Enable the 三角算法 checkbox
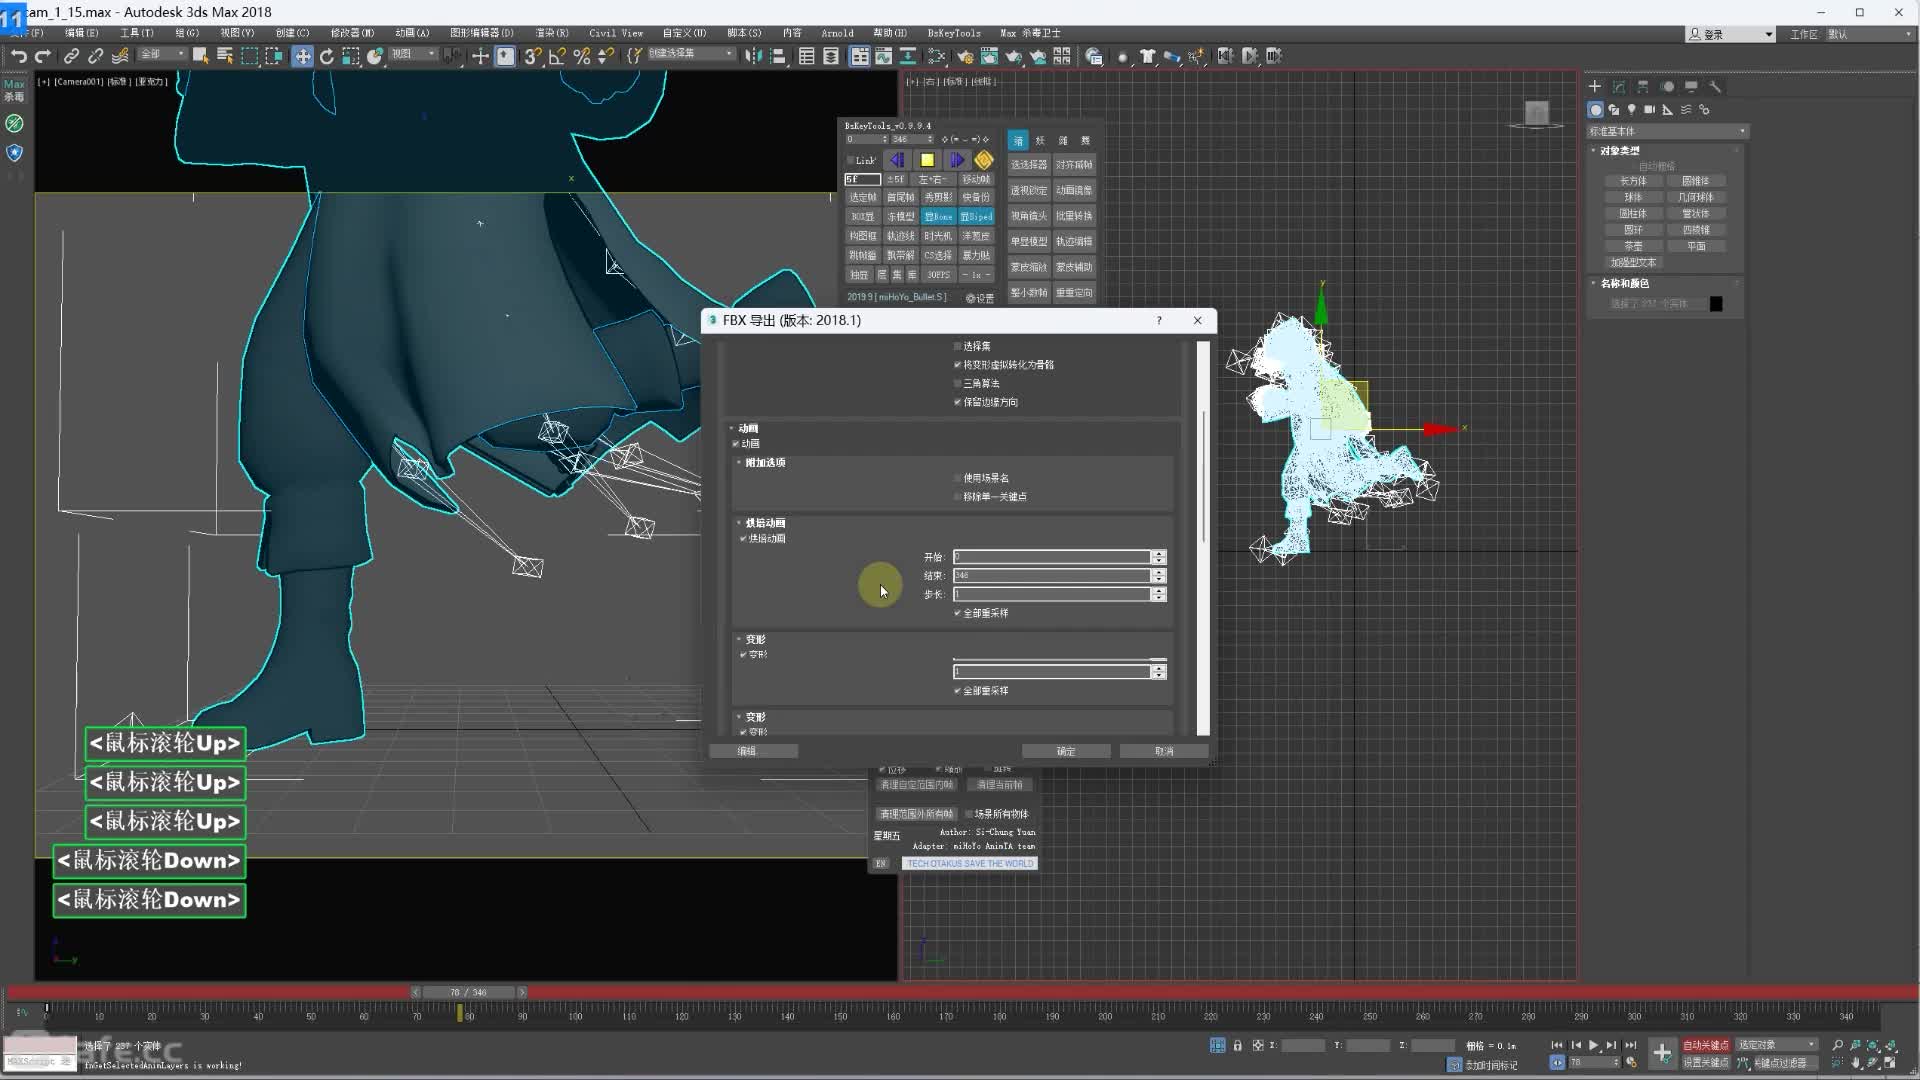 [x=957, y=383]
